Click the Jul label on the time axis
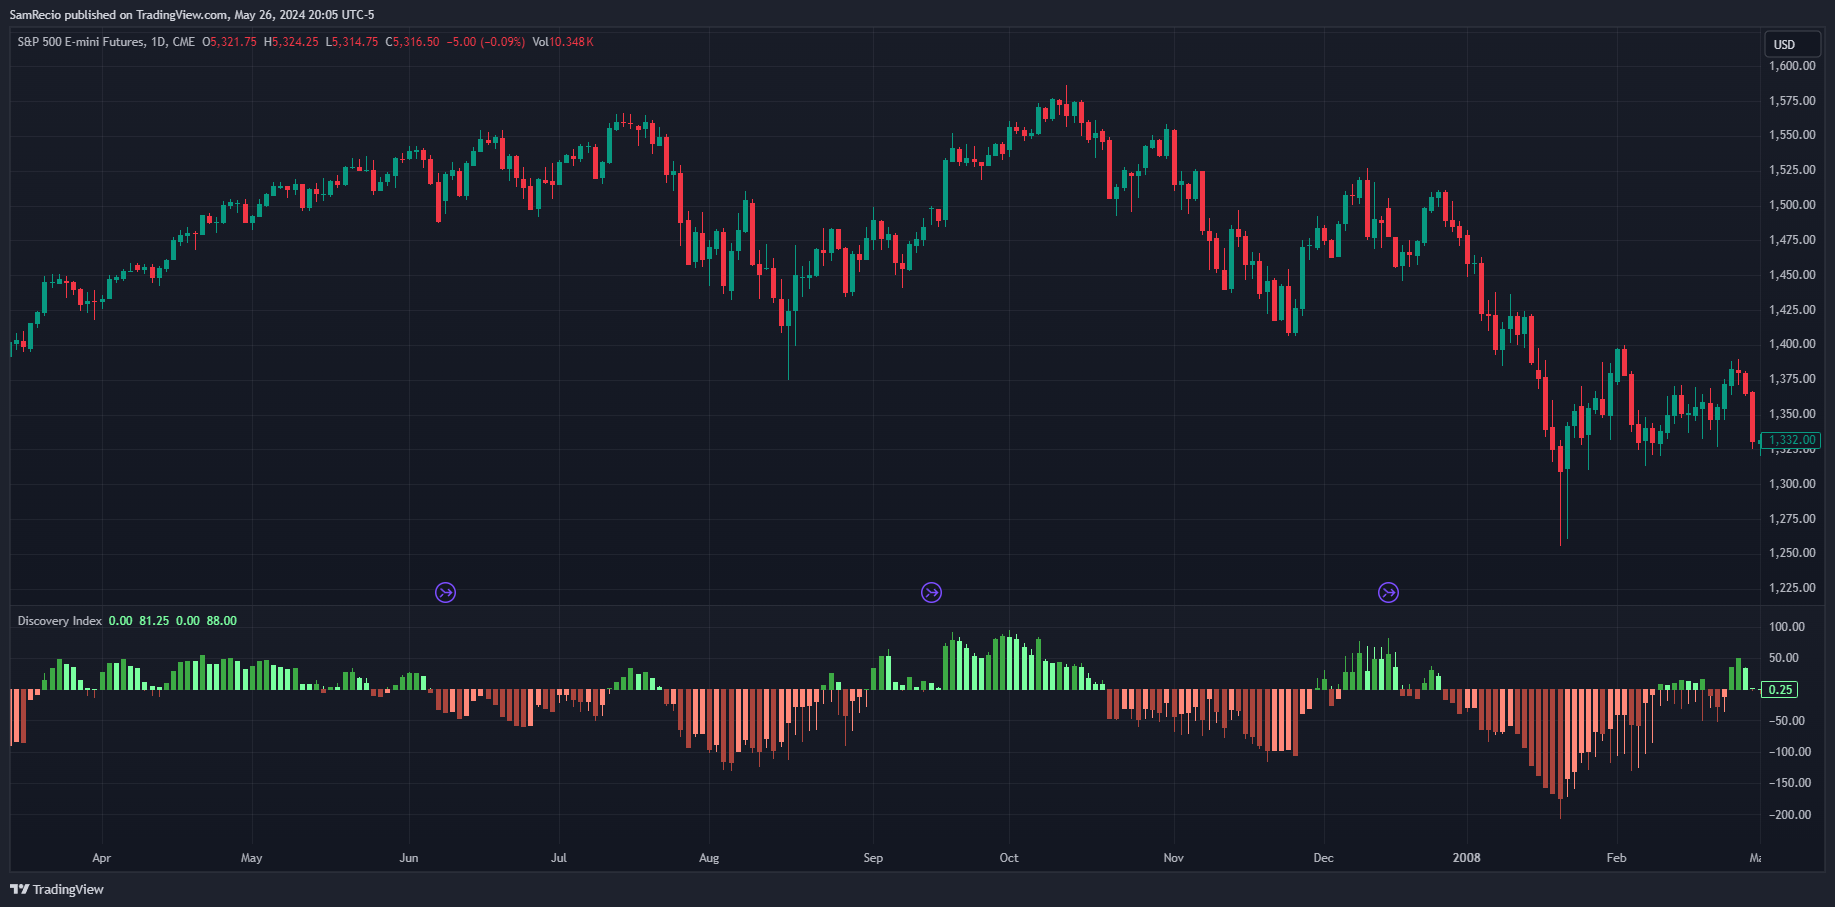Image resolution: width=1835 pixels, height=907 pixels. (x=559, y=858)
